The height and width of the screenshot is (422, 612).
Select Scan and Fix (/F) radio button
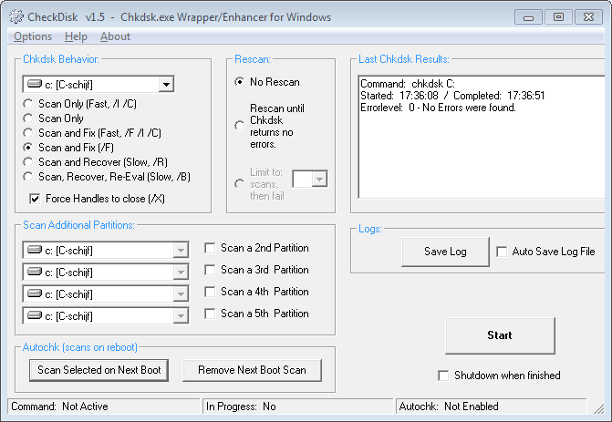pyautogui.click(x=28, y=148)
